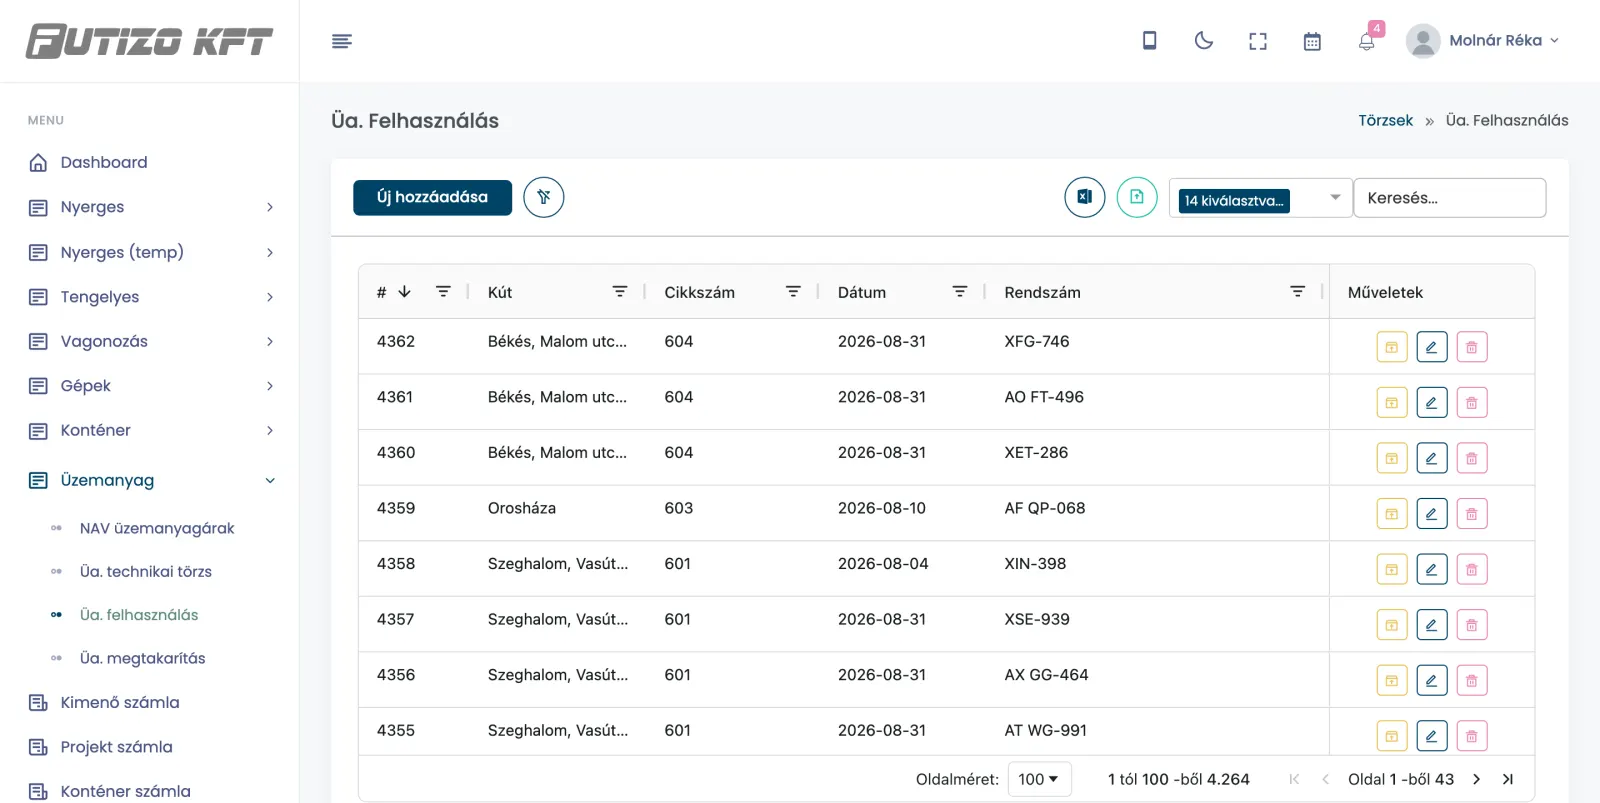The height and width of the screenshot is (803, 1600).
Task: Open the 14 kiválasztva column selector dropdown
Action: coord(1260,198)
